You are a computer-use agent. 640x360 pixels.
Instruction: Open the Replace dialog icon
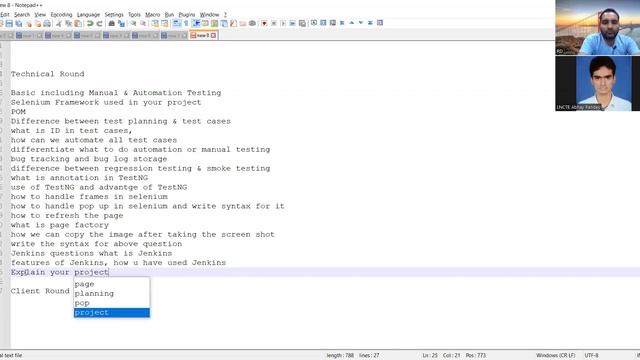(121, 23)
